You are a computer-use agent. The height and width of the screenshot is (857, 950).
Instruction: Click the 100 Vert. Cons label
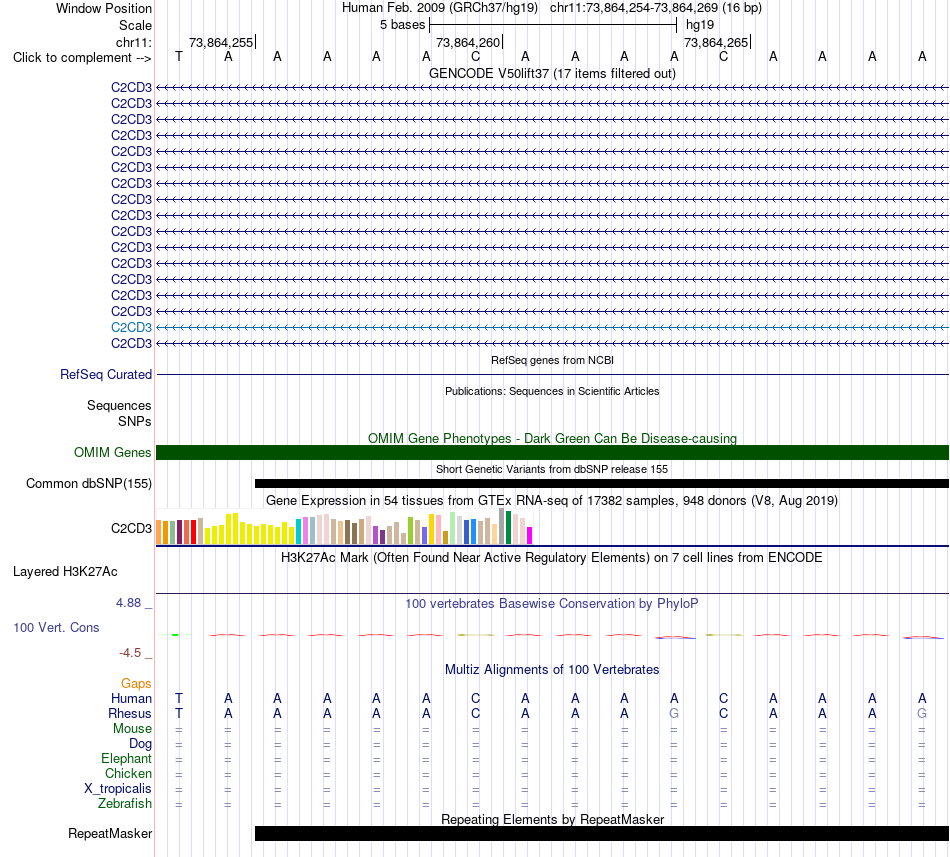click(x=56, y=627)
